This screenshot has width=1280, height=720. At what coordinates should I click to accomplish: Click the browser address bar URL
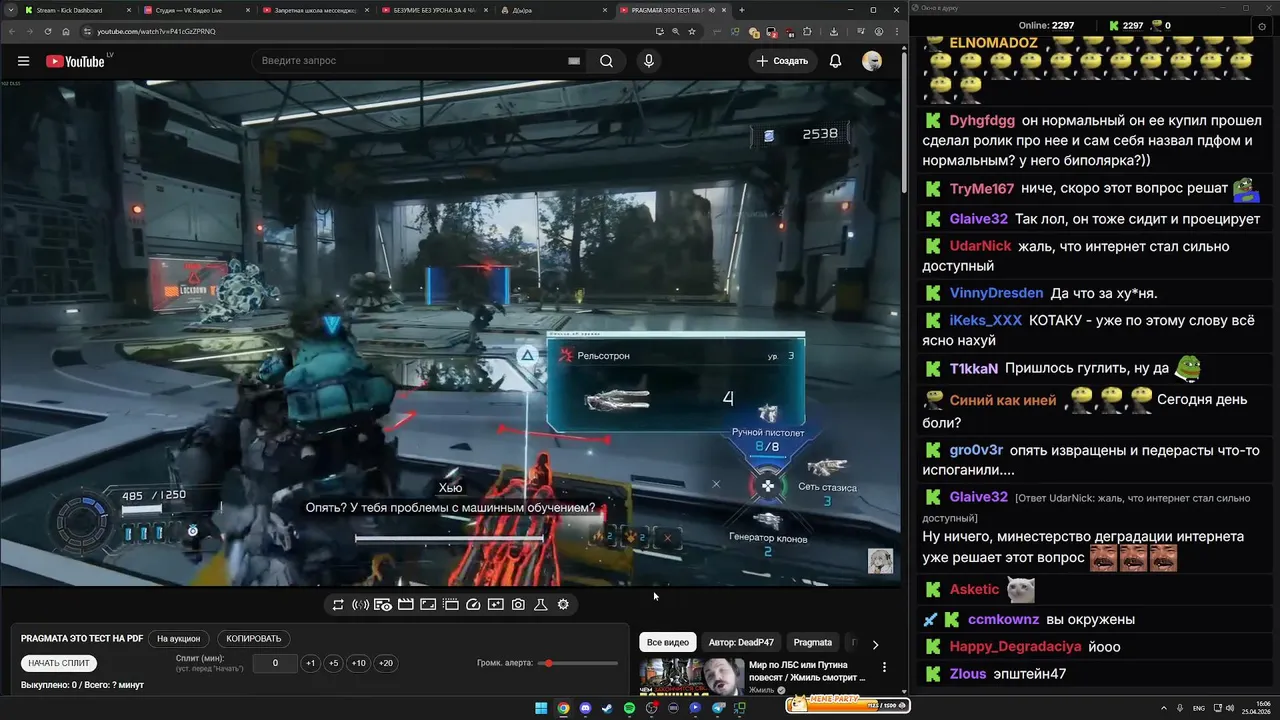click(156, 31)
